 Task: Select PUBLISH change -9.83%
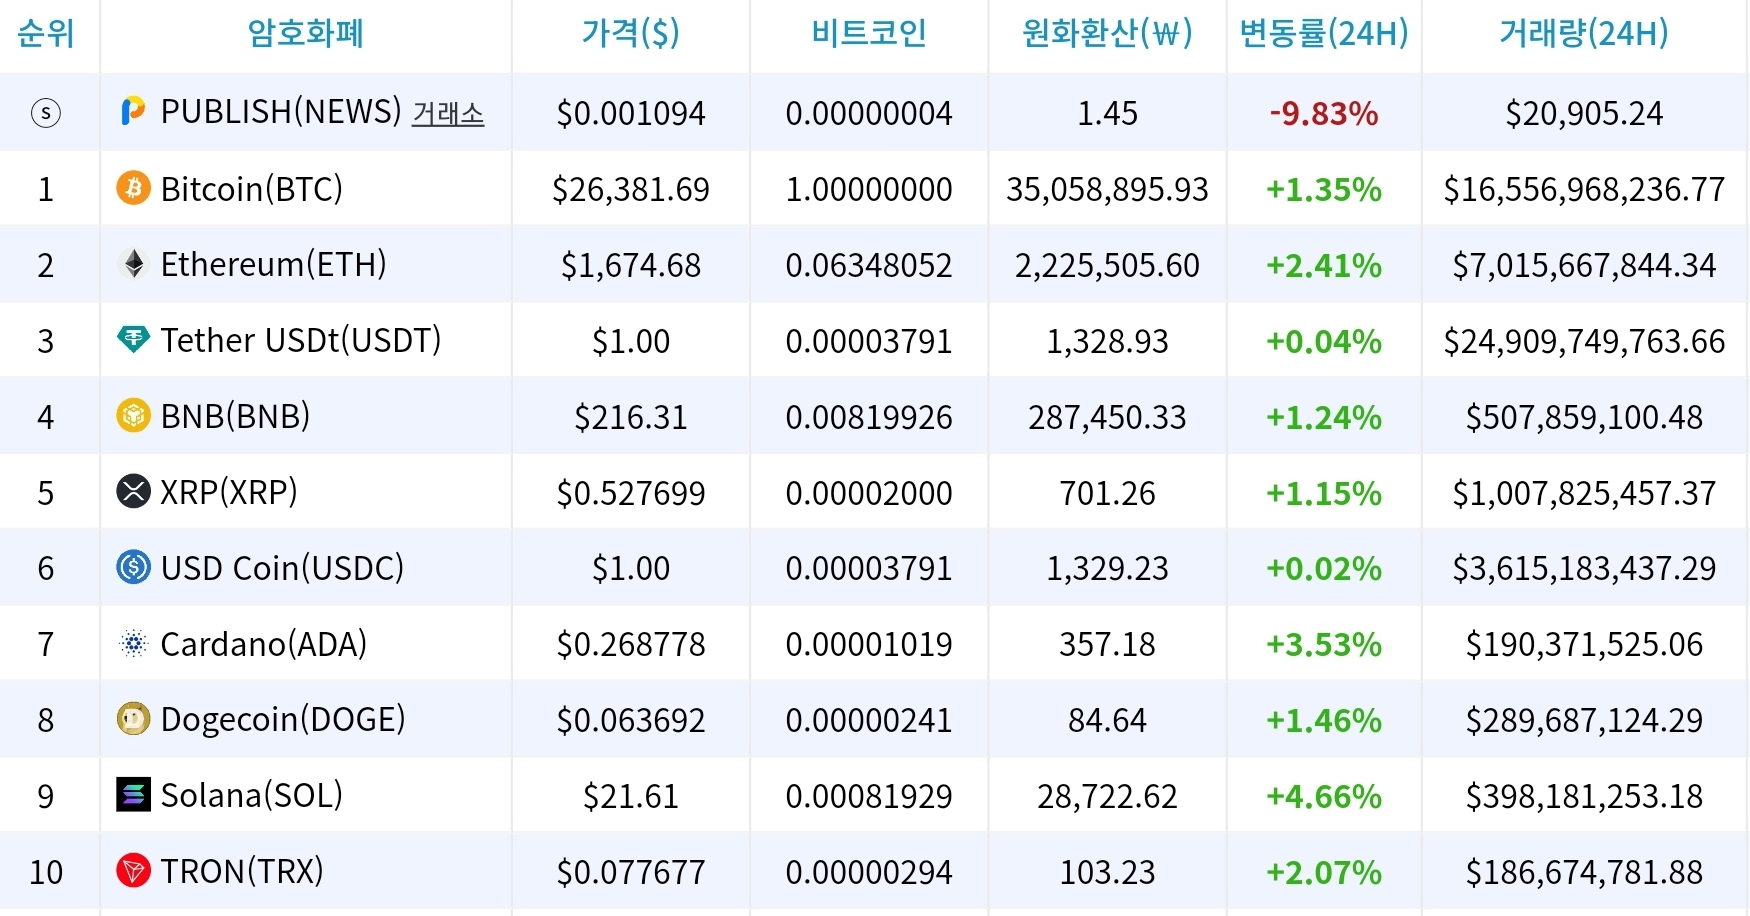coord(1324,114)
